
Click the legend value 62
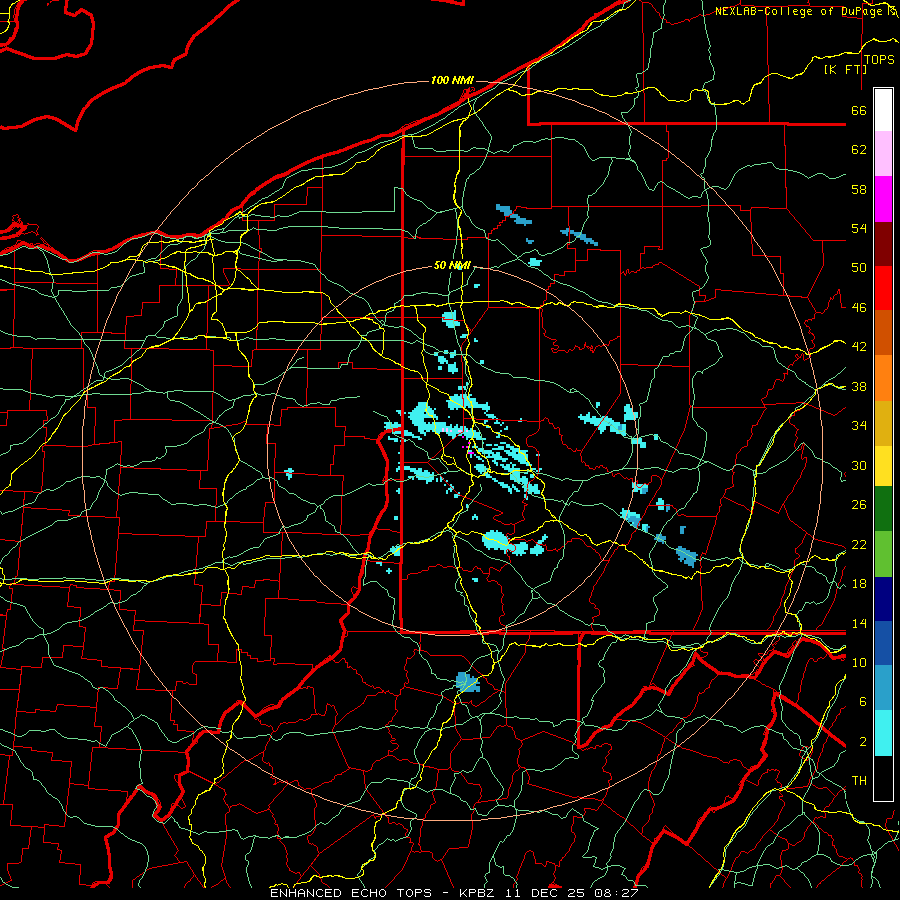pos(859,150)
